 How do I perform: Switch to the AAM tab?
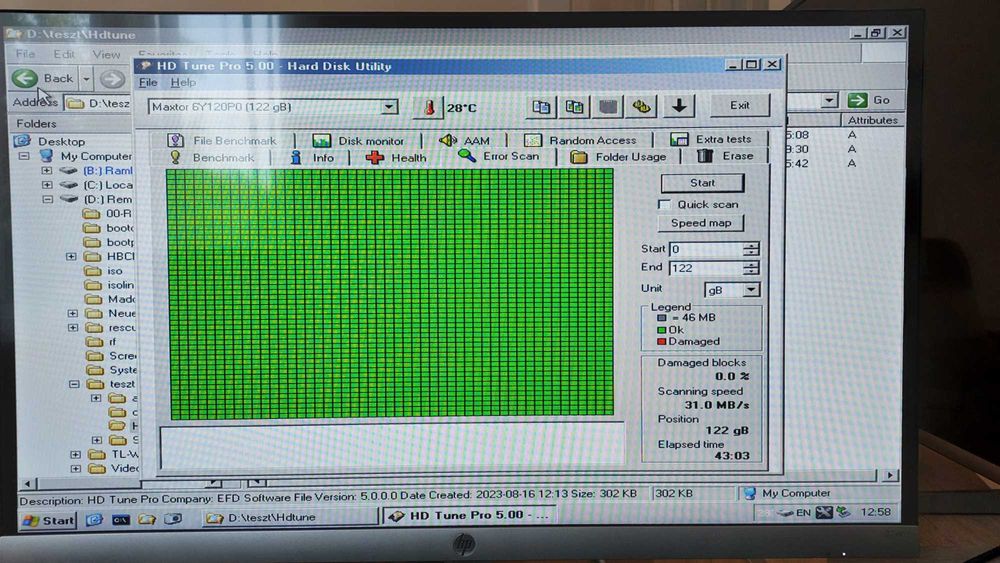[464, 140]
